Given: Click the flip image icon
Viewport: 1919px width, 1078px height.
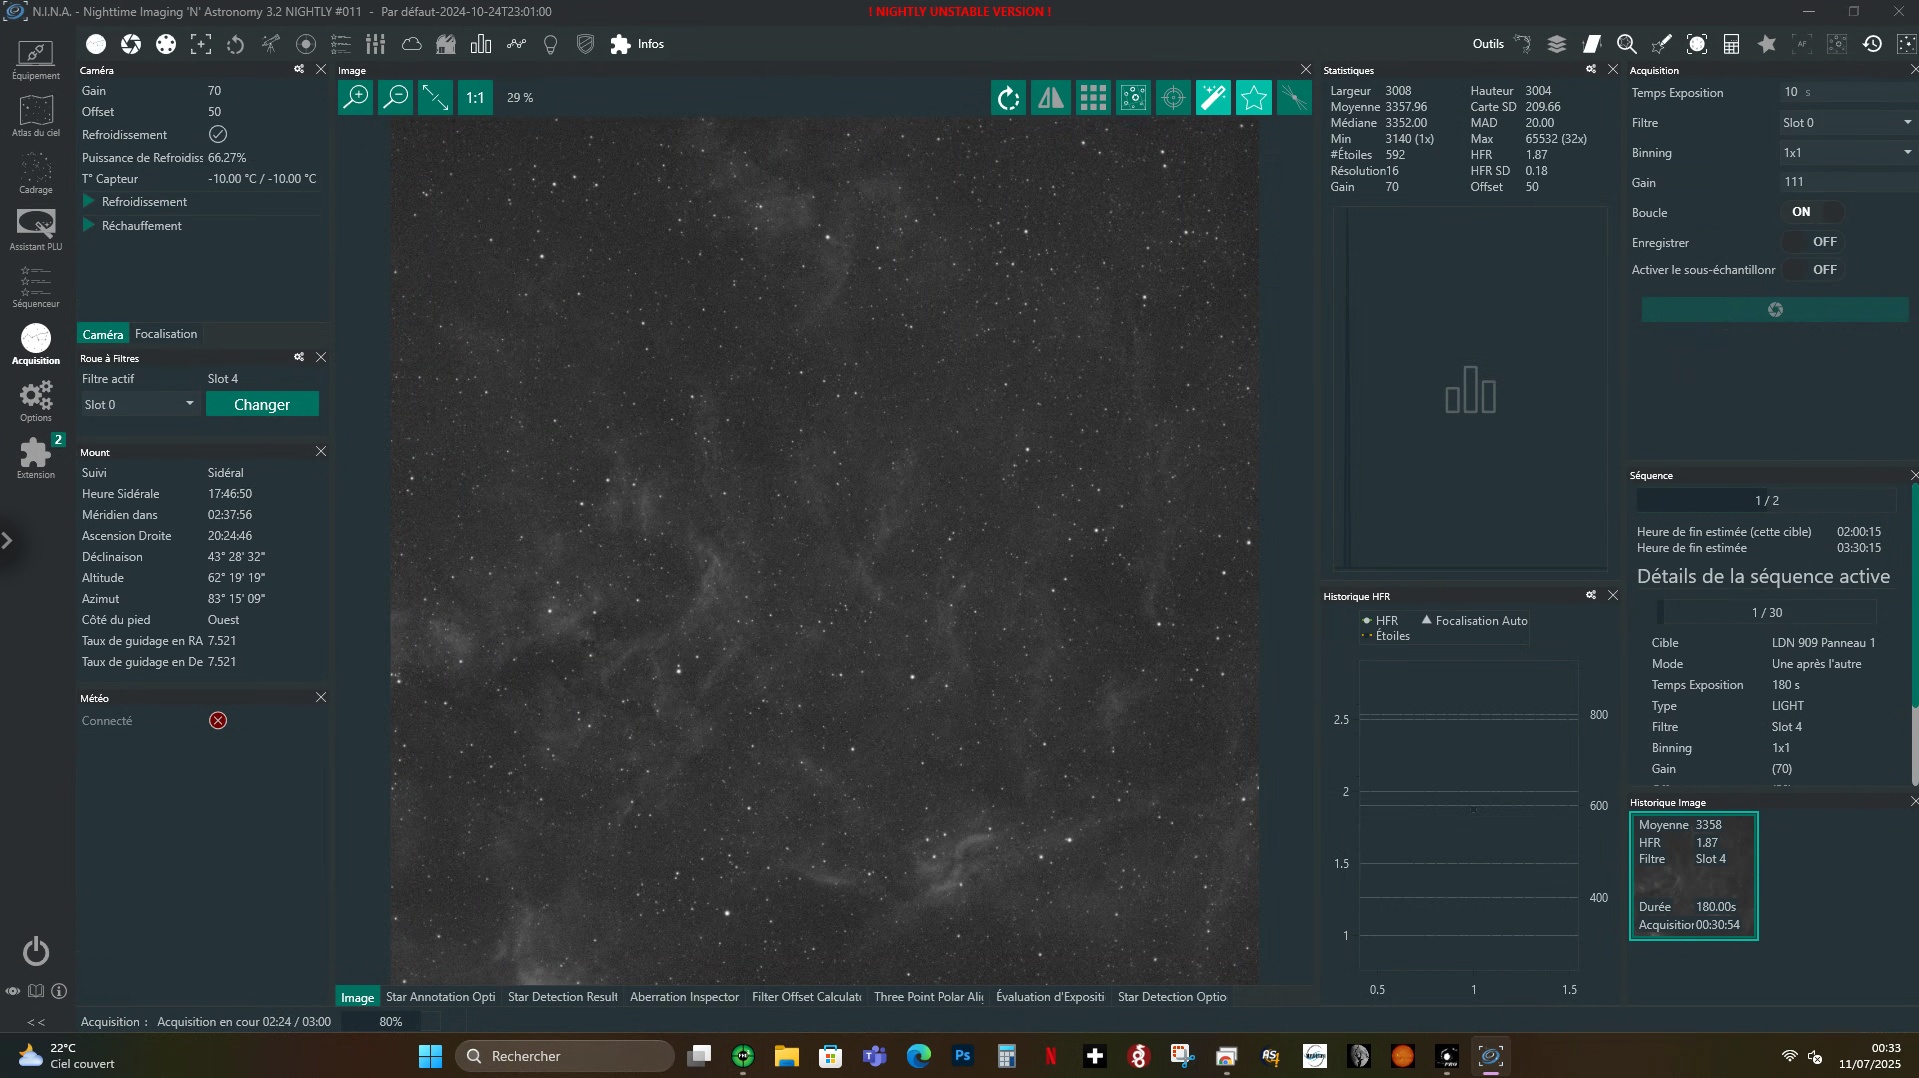Looking at the screenshot, I should [x=1050, y=97].
